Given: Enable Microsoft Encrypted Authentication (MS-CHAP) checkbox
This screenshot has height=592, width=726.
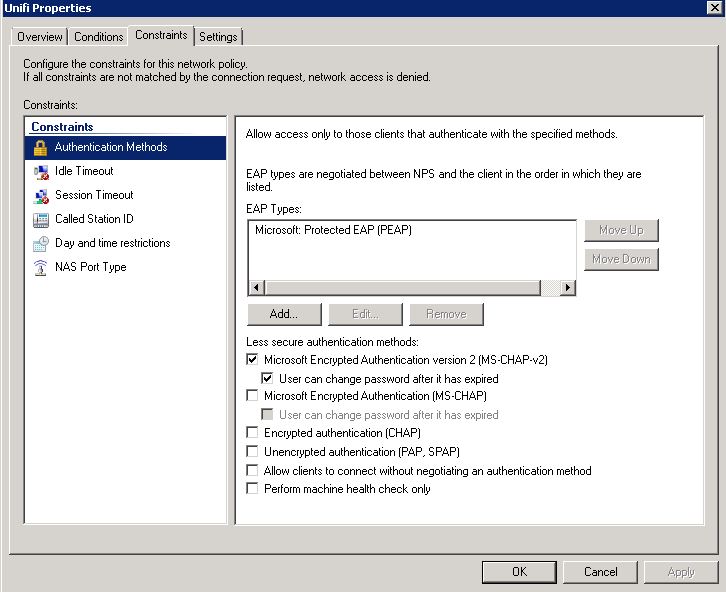Looking at the screenshot, I should pos(252,395).
